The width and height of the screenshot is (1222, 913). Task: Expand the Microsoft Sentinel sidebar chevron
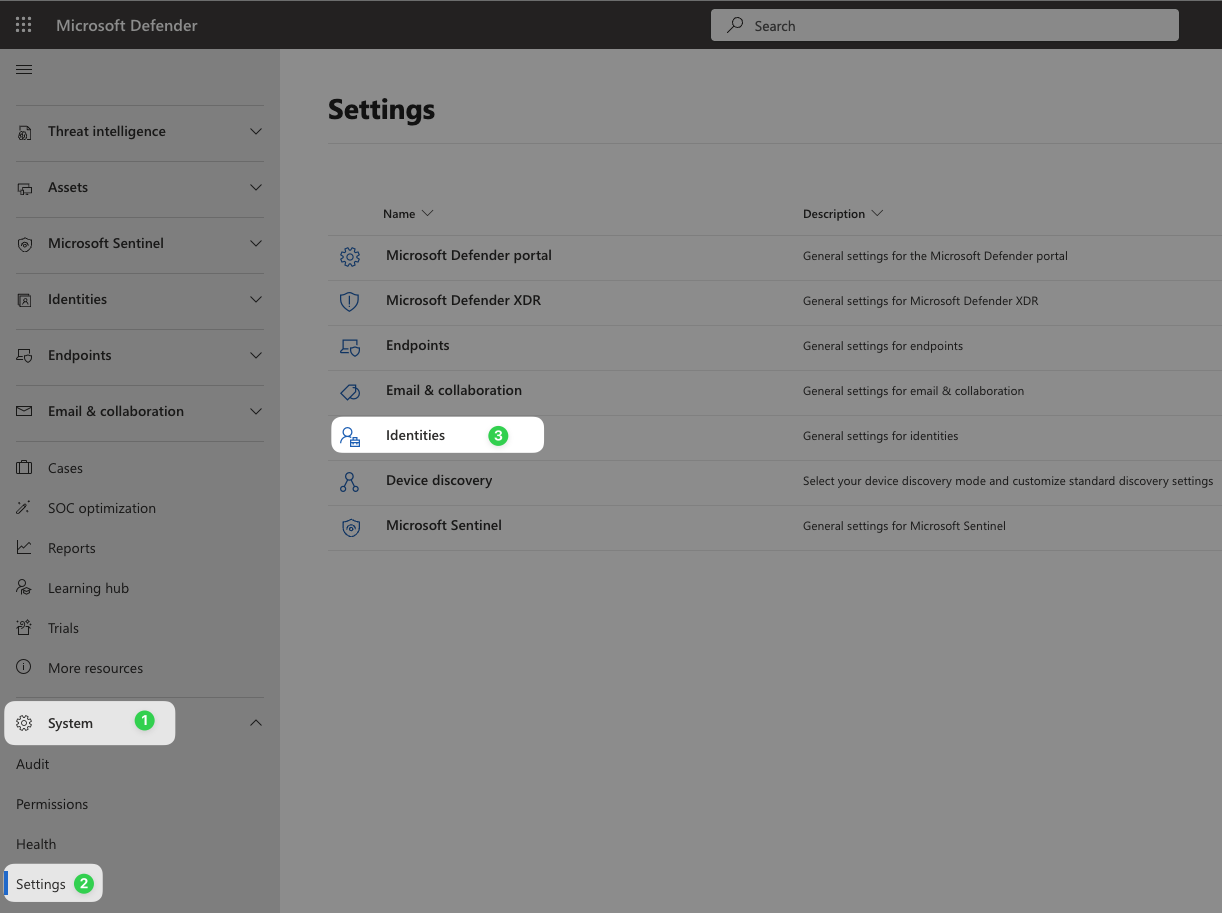click(256, 244)
